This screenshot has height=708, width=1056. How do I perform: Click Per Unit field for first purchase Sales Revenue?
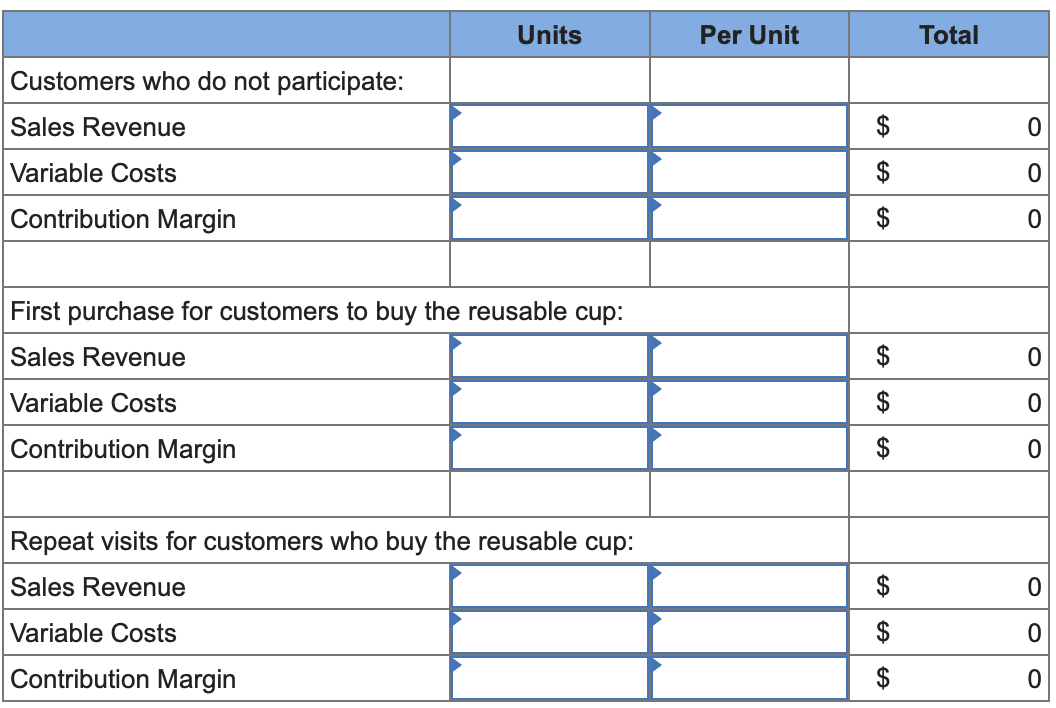pyautogui.click(x=749, y=356)
